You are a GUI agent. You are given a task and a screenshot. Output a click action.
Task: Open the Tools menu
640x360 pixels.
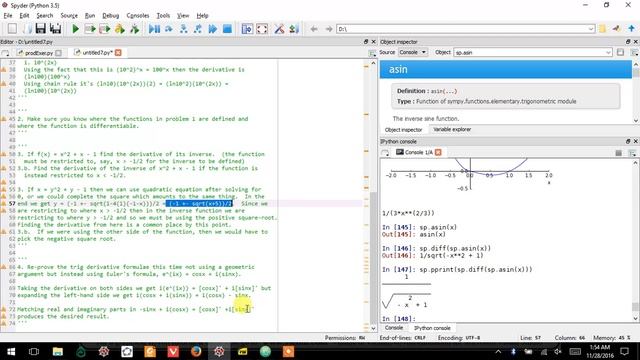163,16
